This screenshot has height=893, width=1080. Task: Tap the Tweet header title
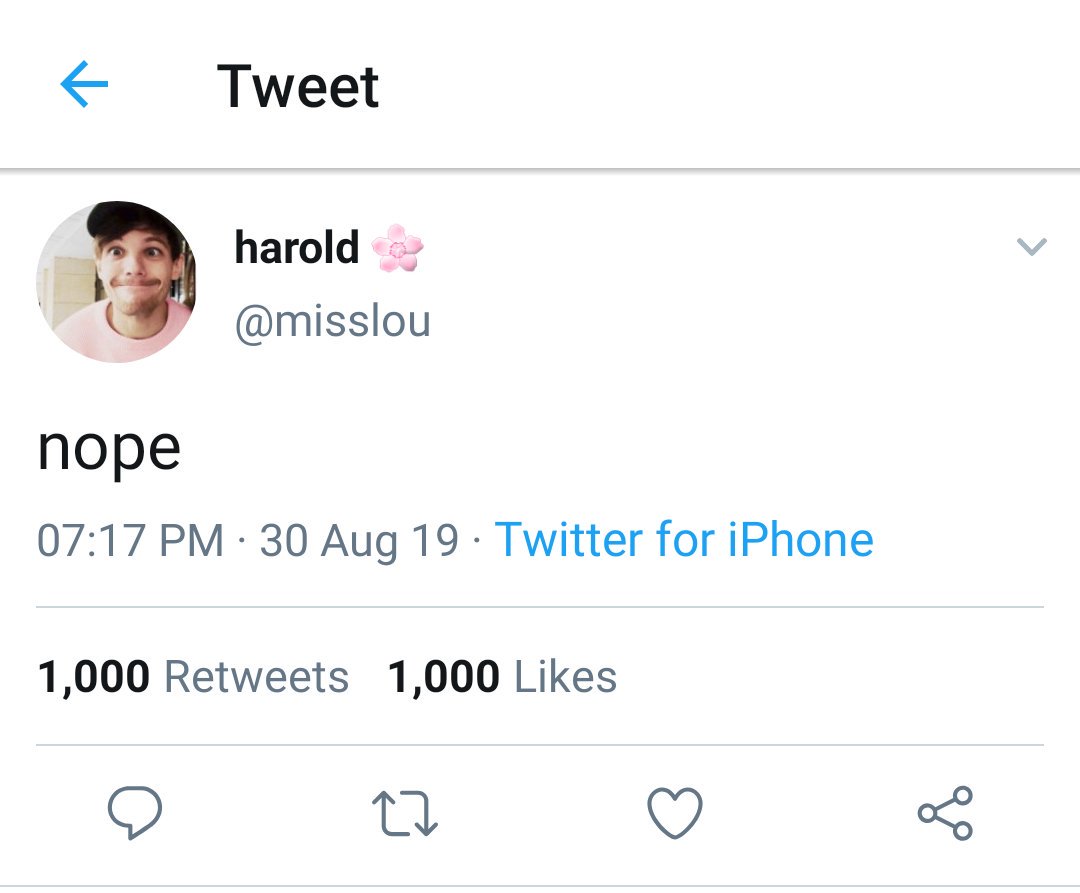point(298,86)
